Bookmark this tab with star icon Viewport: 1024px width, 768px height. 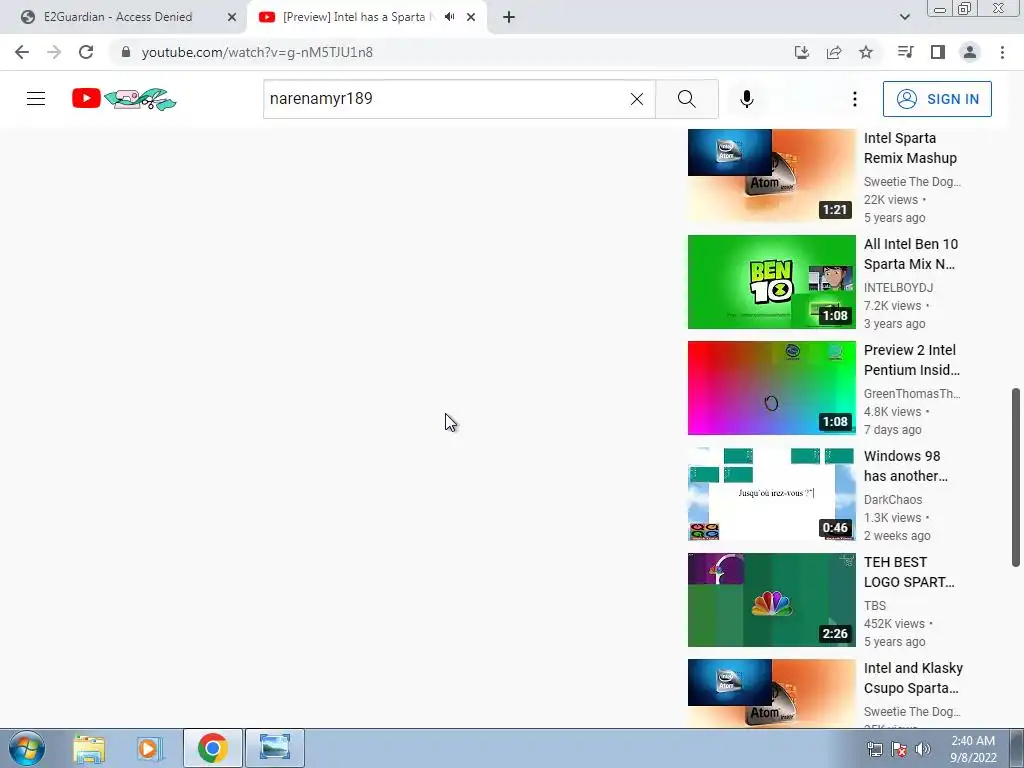(866, 52)
